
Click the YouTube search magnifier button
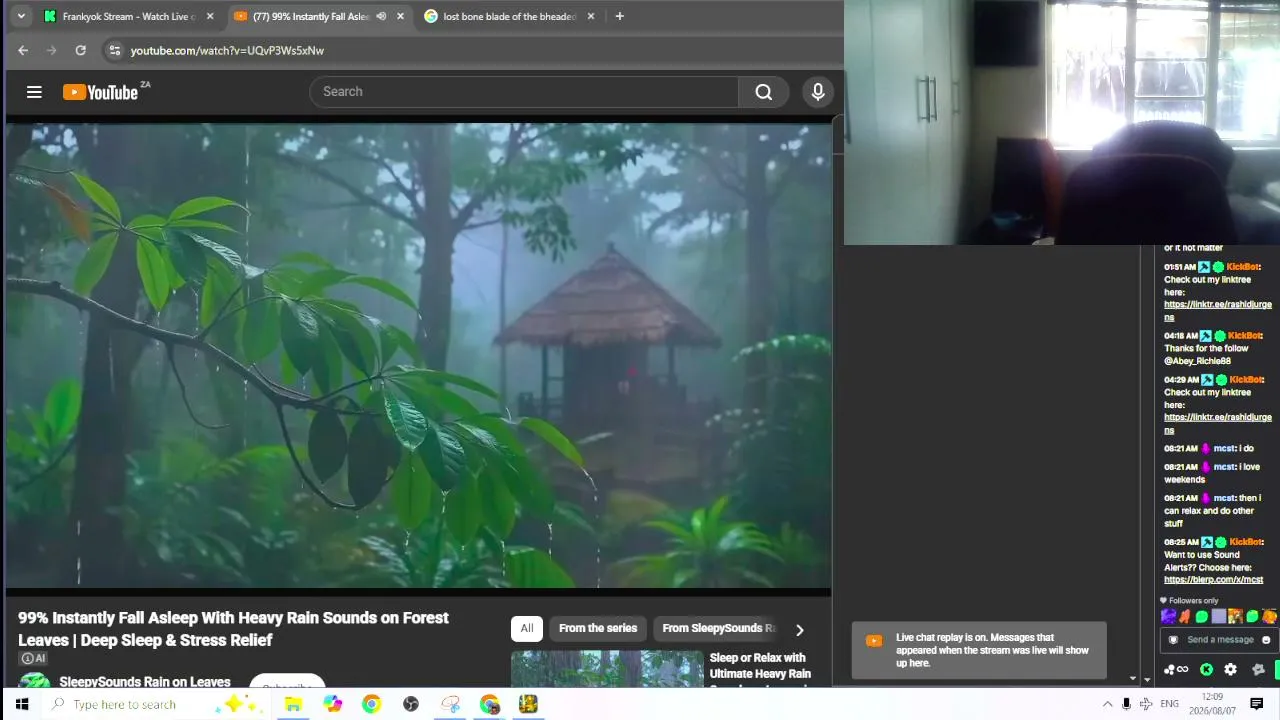click(764, 92)
